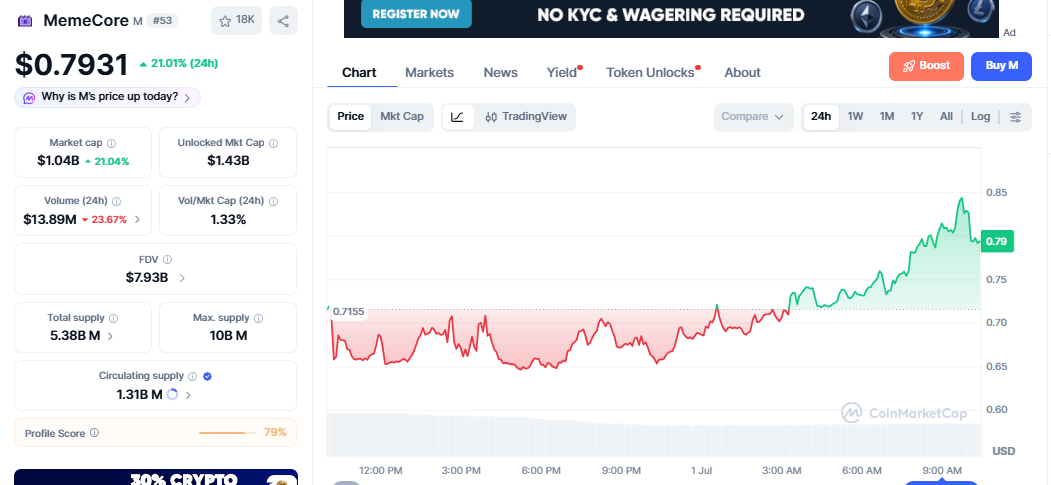This screenshot has width=1051, height=485.
Task: Toggle Log scale on chart
Action: coord(980,117)
